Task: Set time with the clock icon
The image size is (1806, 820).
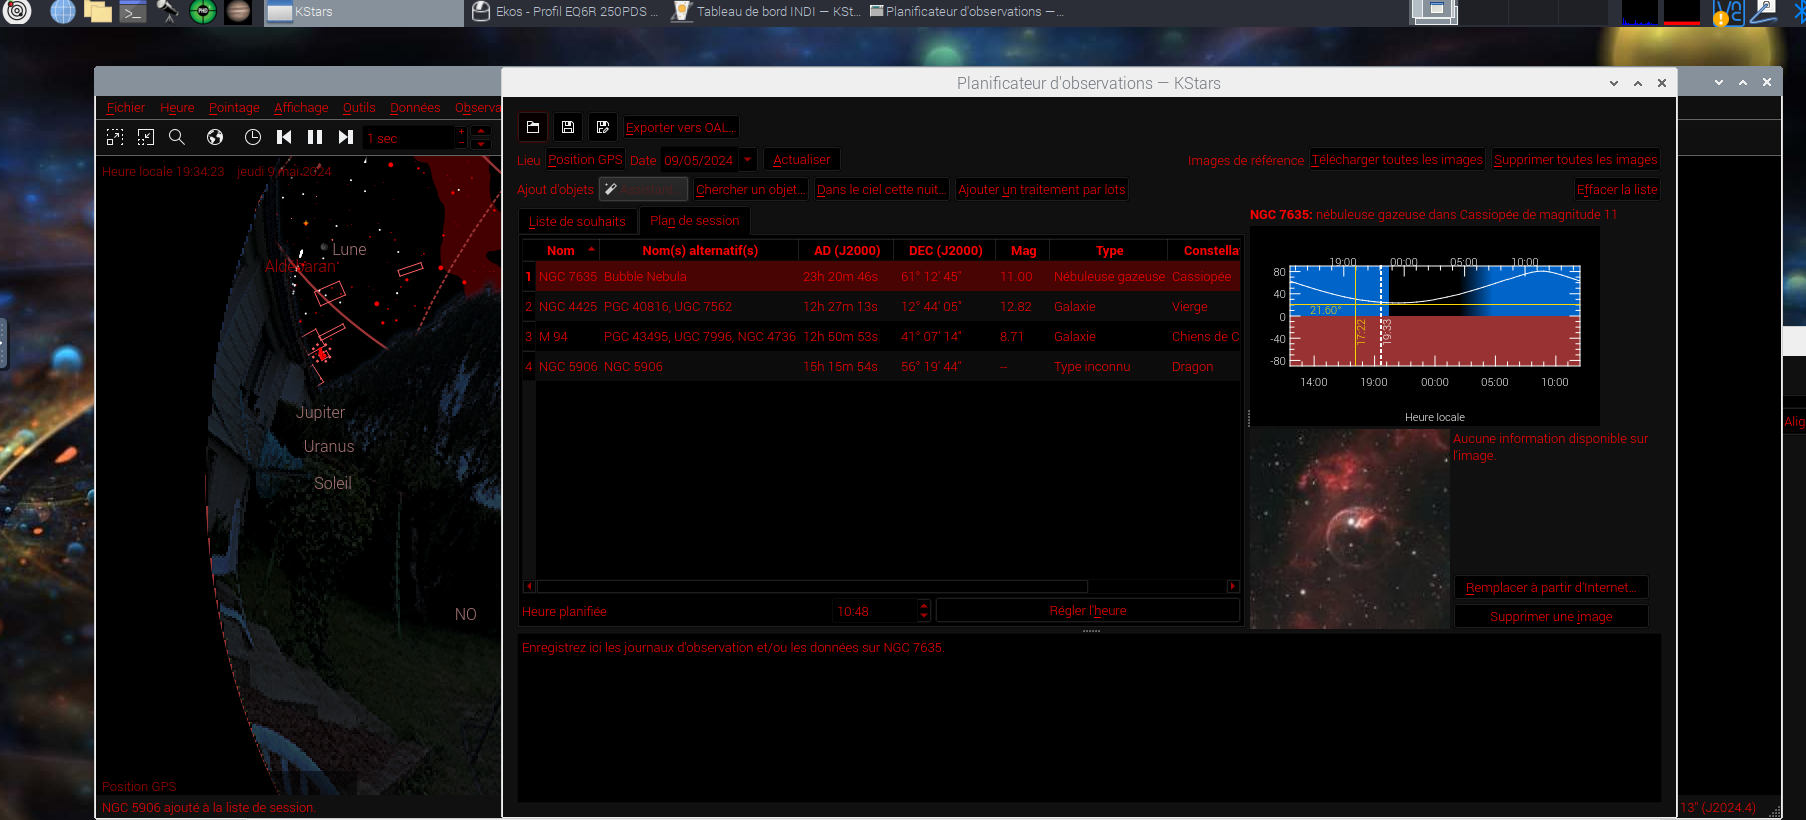Action: pos(253,137)
